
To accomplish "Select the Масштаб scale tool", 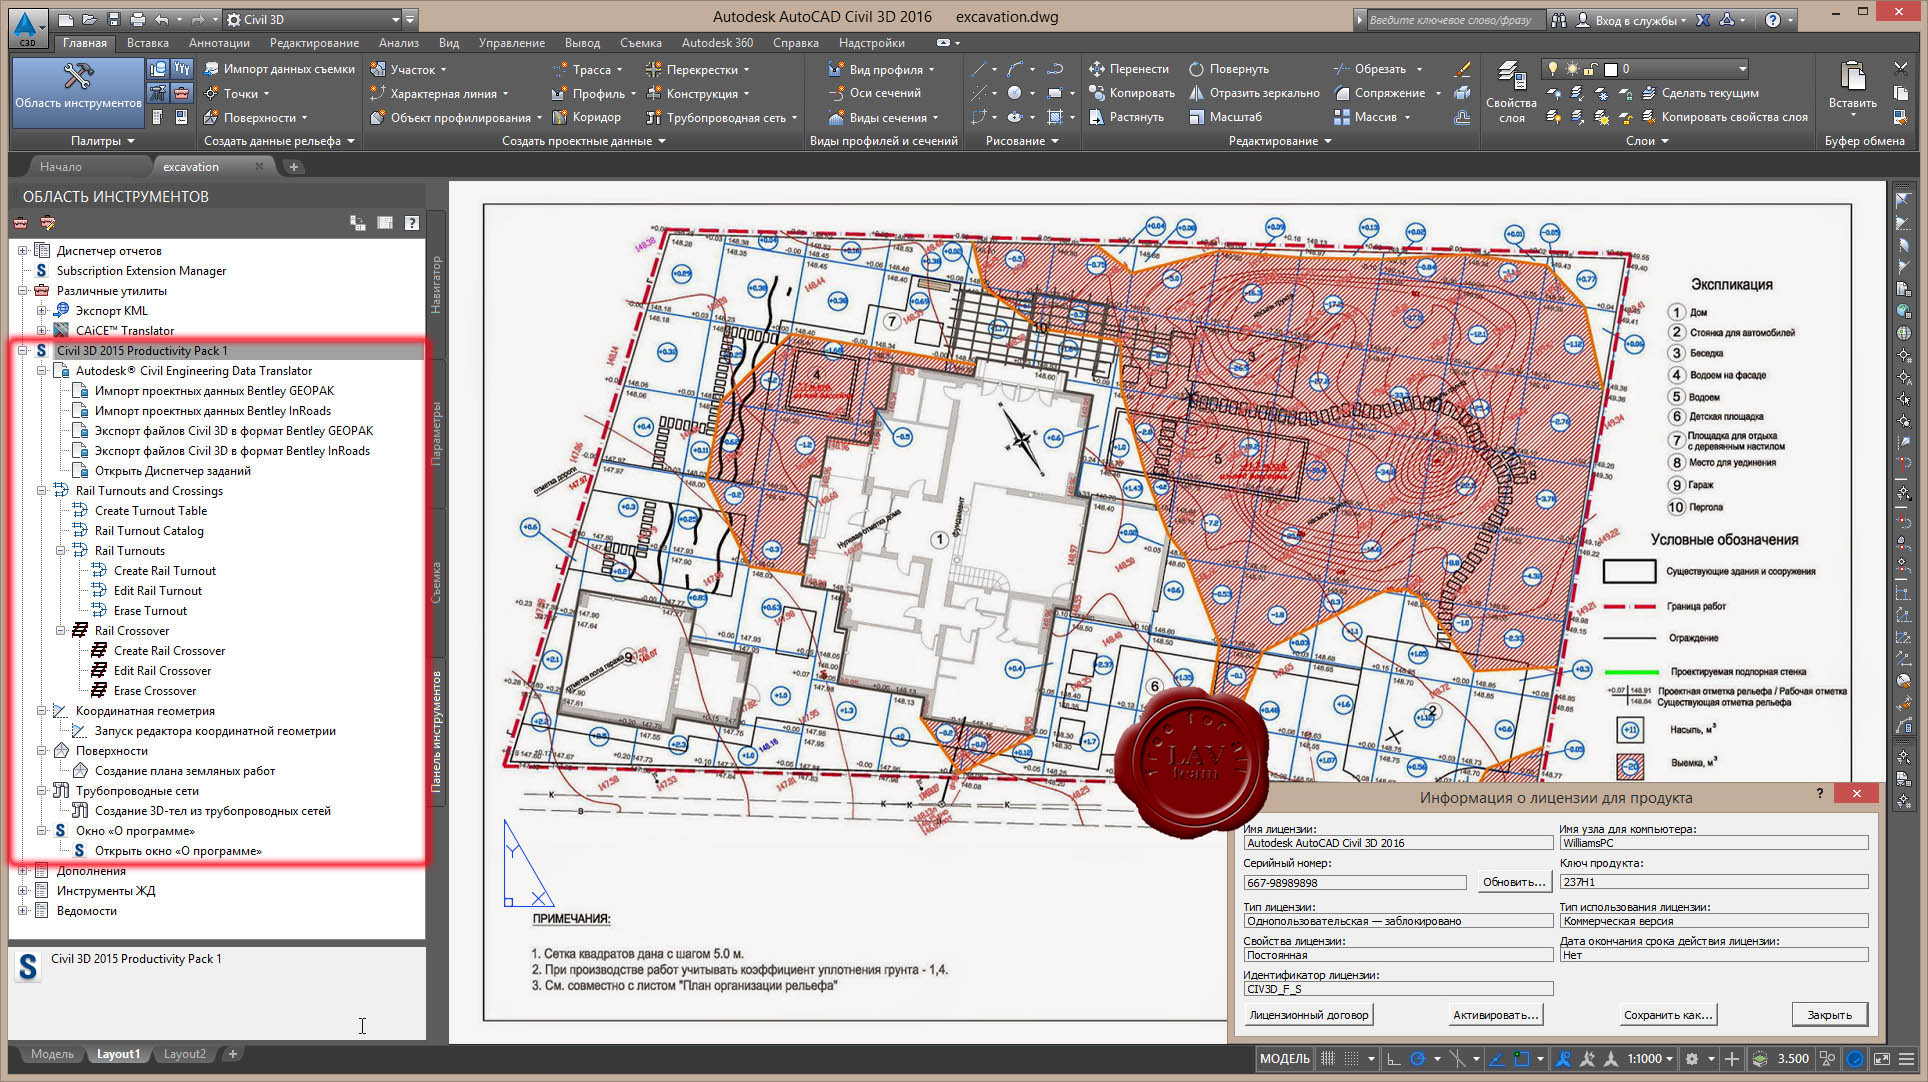I will tap(1225, 117).
